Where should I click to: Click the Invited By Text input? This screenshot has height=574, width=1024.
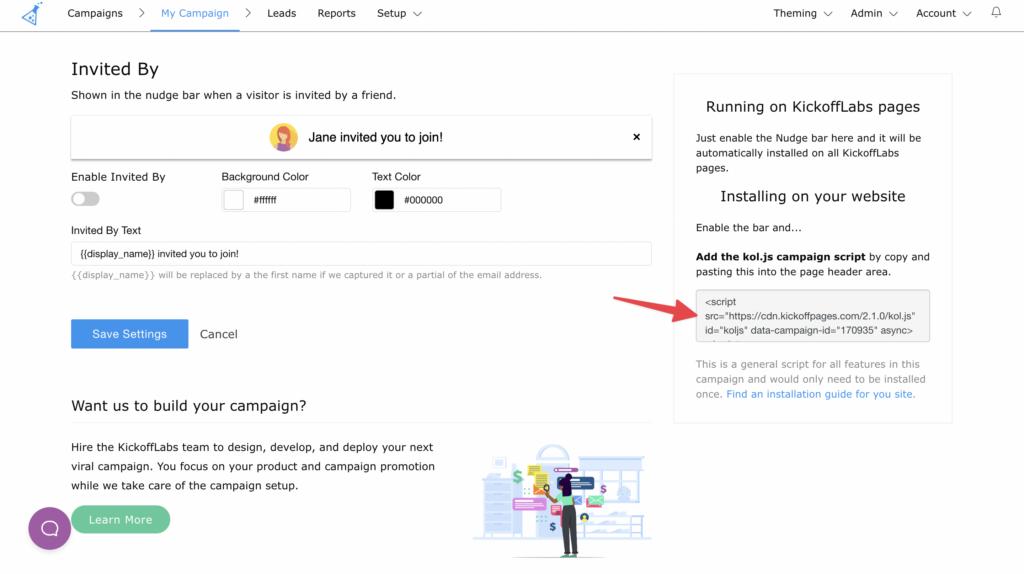[361, 253]
